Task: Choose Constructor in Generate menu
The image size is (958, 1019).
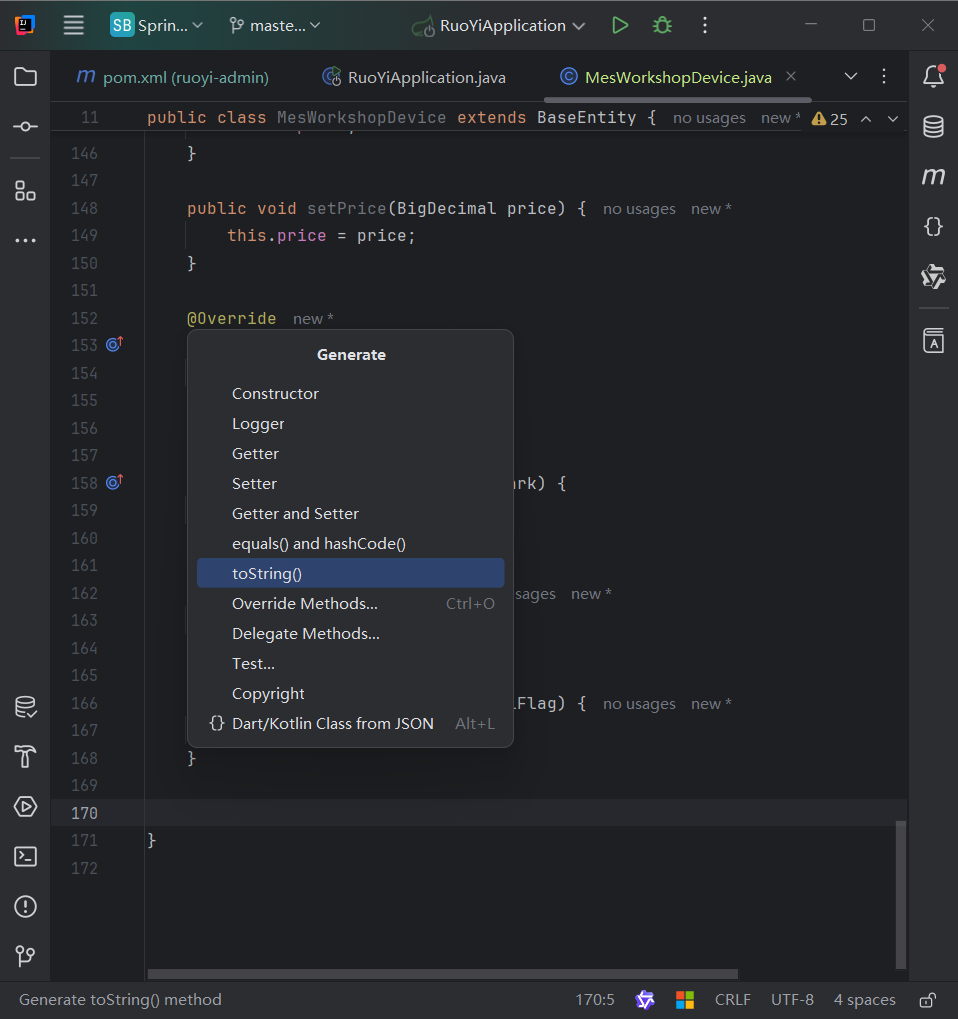Action: point(350,394)
